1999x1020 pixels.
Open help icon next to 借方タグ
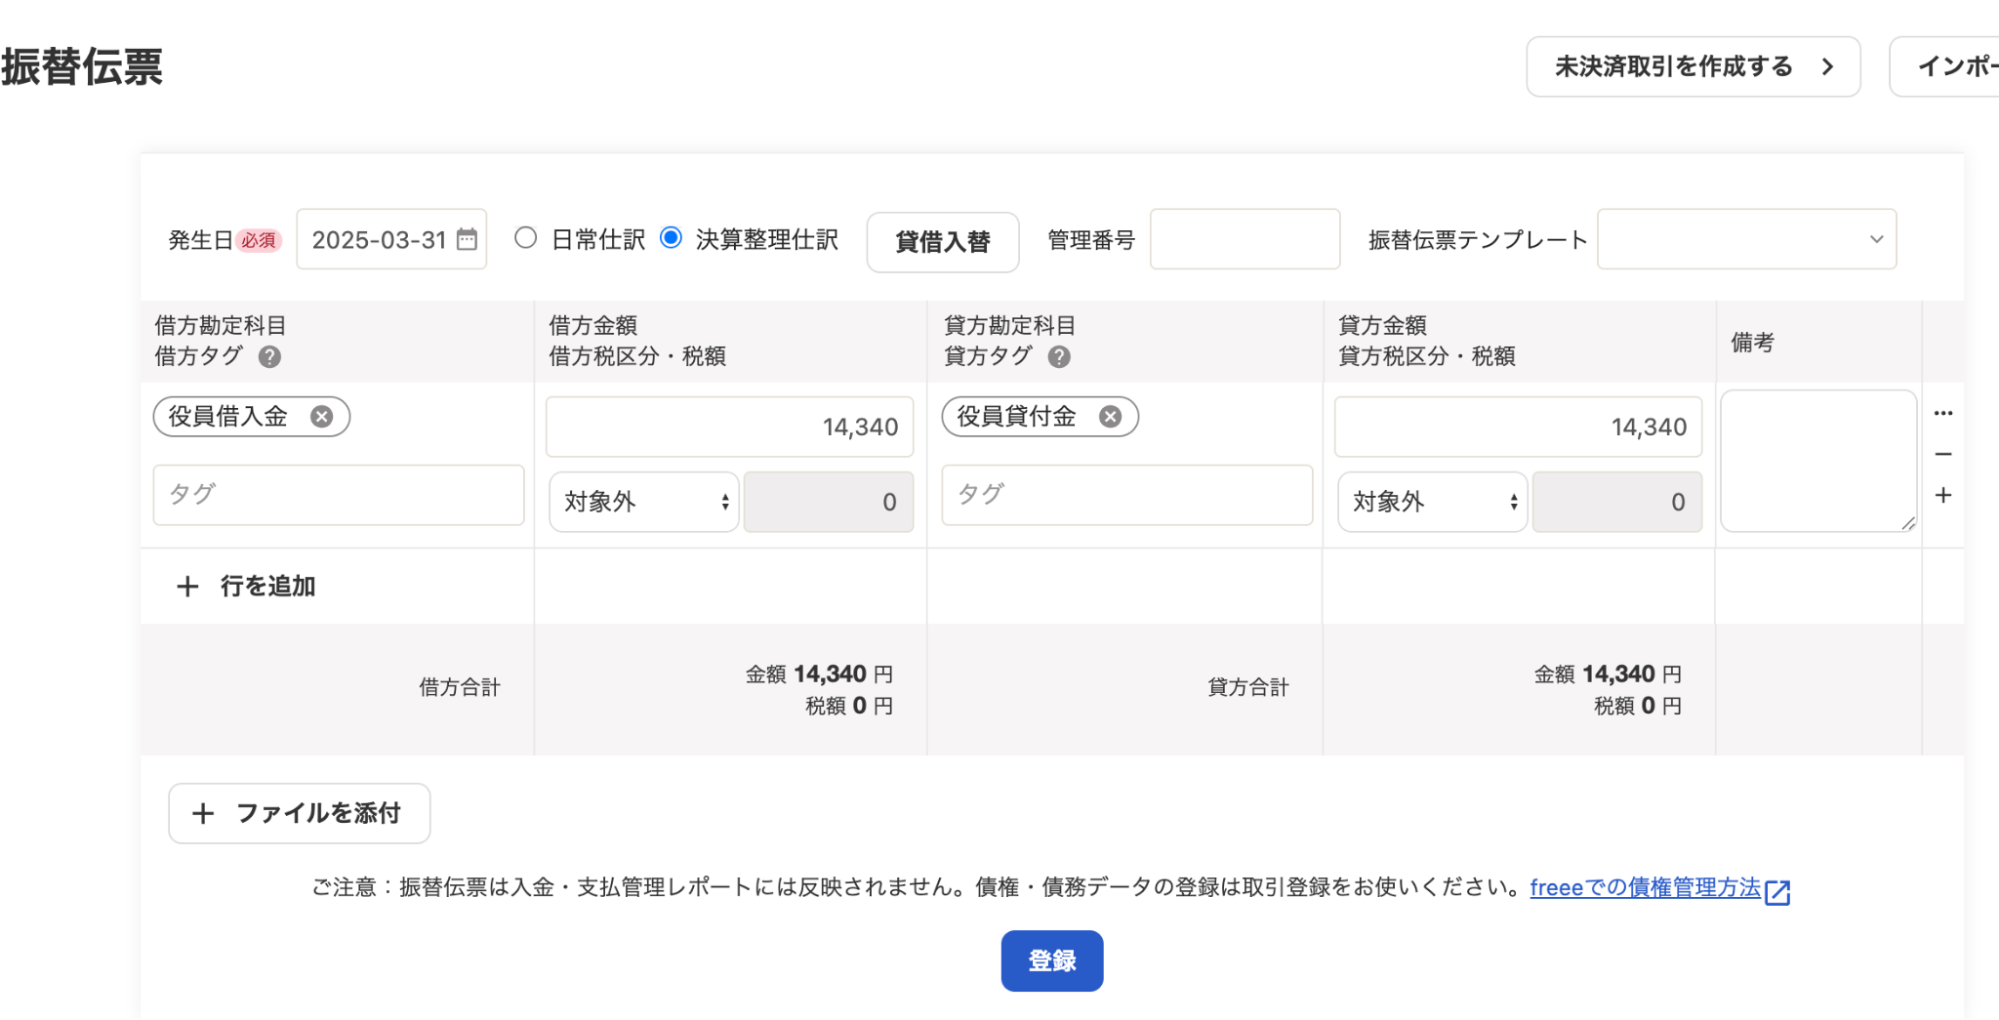click(x=269, y=356)
